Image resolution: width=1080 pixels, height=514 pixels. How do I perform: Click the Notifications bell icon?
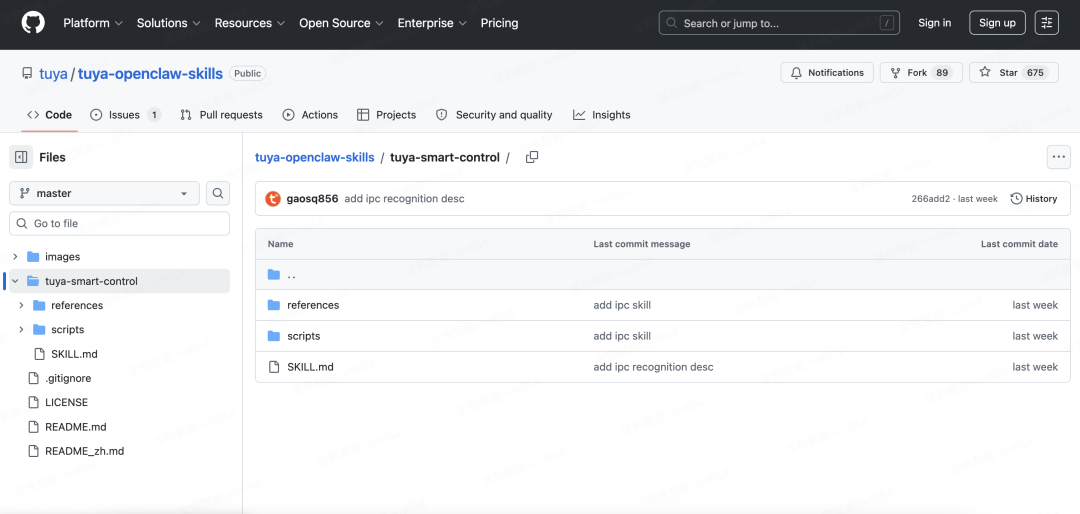(796, 72)
